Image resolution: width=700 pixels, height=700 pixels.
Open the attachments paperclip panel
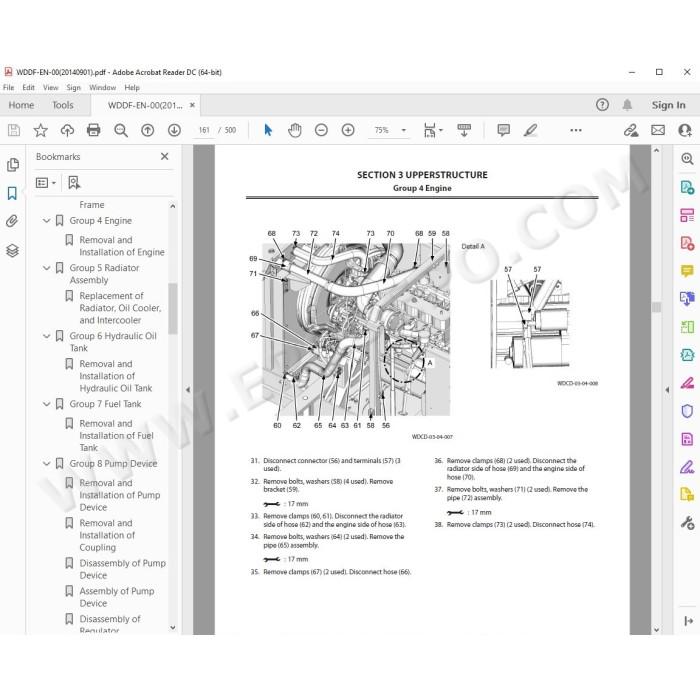coord(12,221)
